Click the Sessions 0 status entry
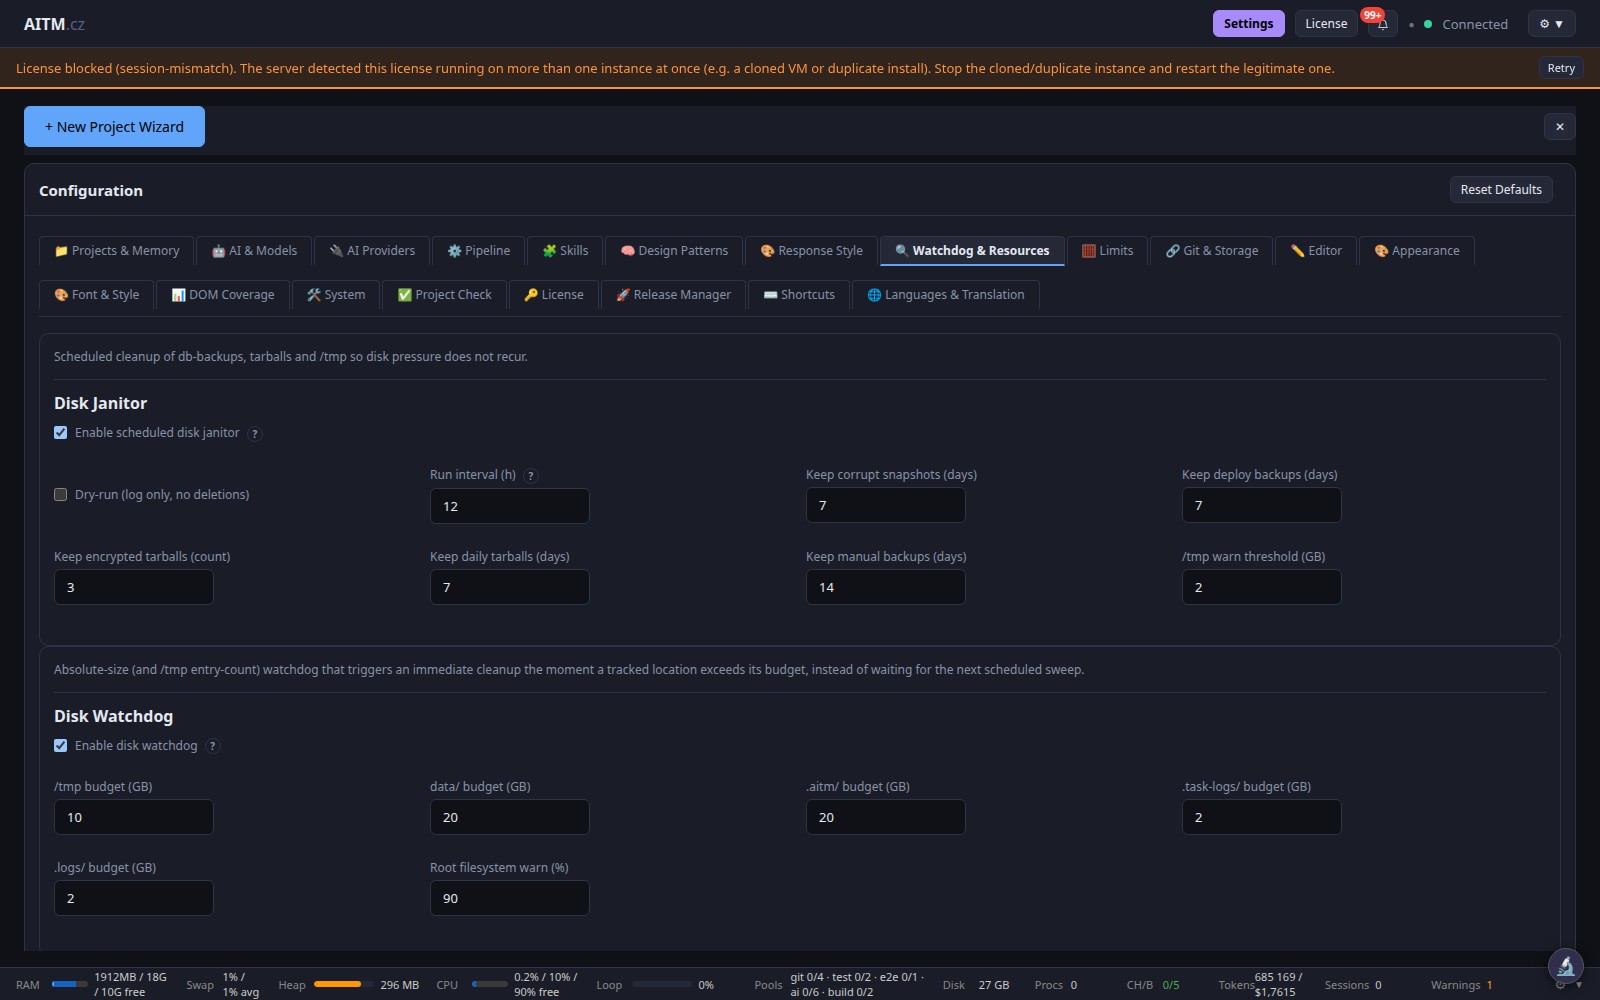The width and height of the screenshot is (1600, 1000). pyautogui.click(x=1353, y=985)
